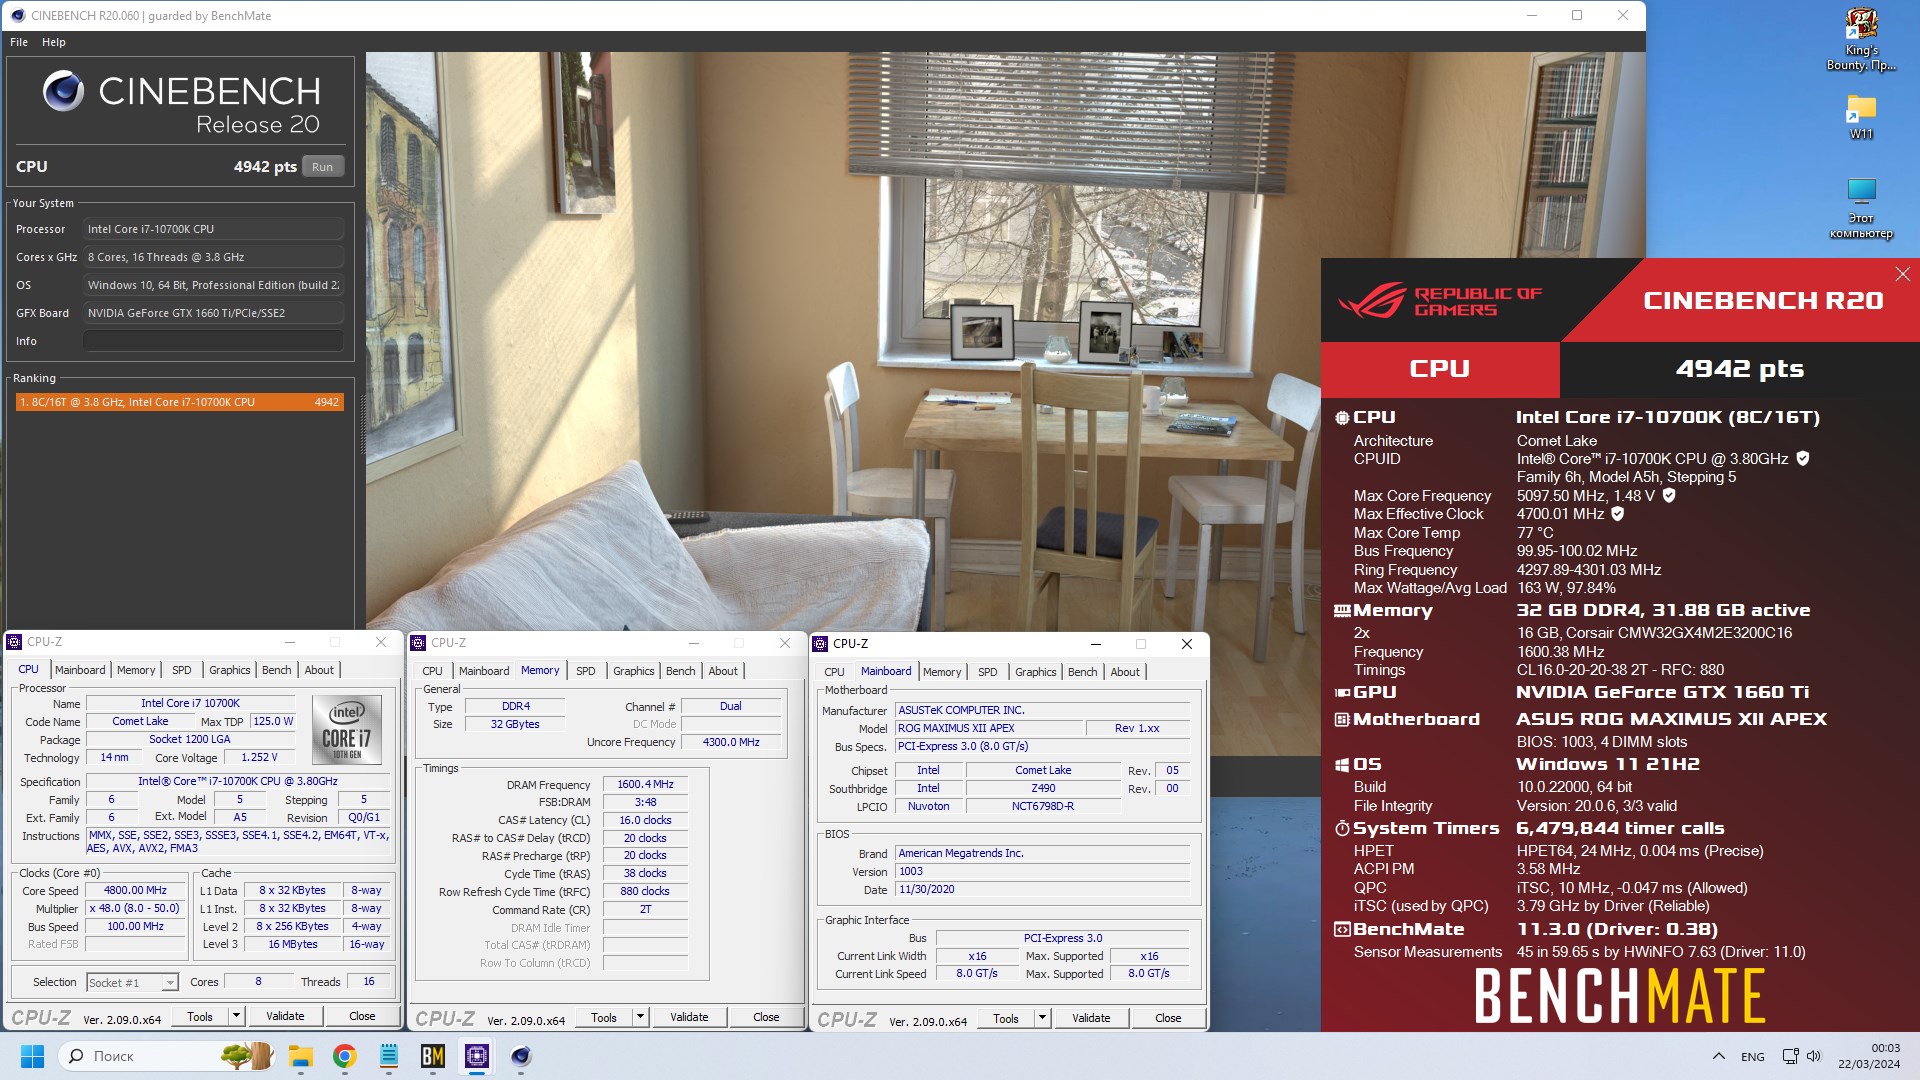Click the GFX Board NVIDIA GeForce field
1920x1080 pixels.
[213, 313]
